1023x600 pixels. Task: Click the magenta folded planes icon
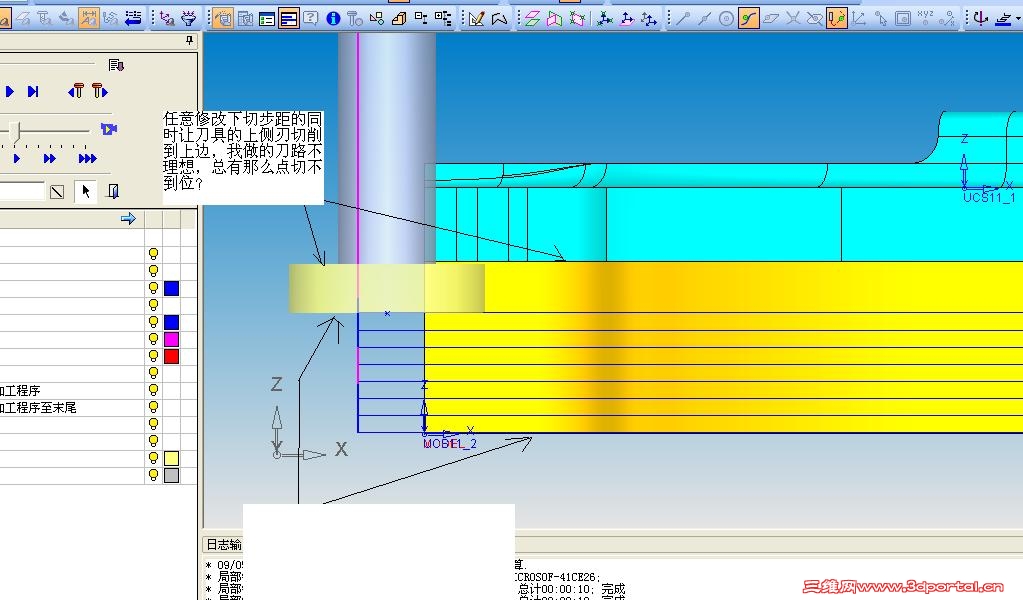tap(555, 19)
